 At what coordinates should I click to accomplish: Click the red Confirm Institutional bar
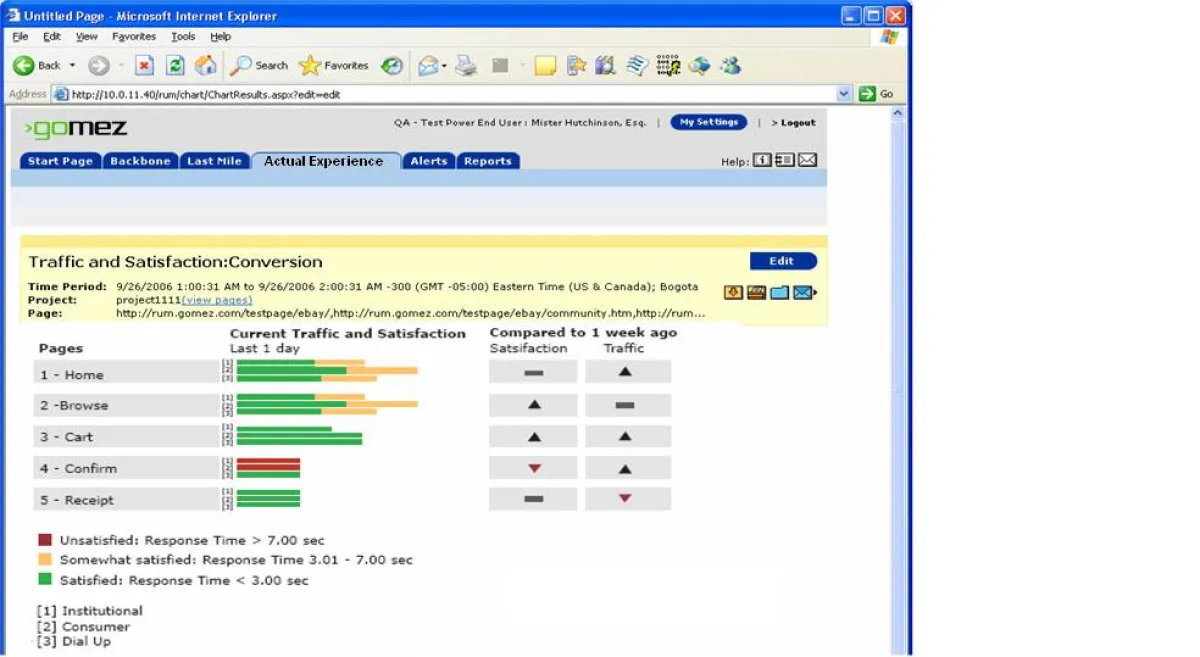pyautogui.click(x=268, y=461)
